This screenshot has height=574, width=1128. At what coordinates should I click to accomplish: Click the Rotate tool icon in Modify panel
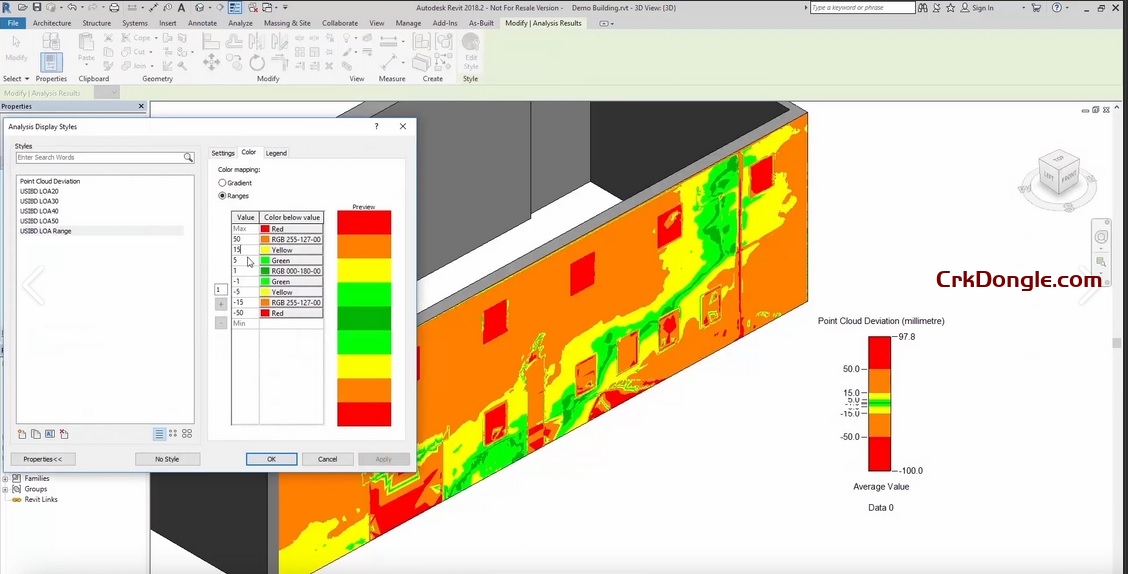click(x=257, y=63)
